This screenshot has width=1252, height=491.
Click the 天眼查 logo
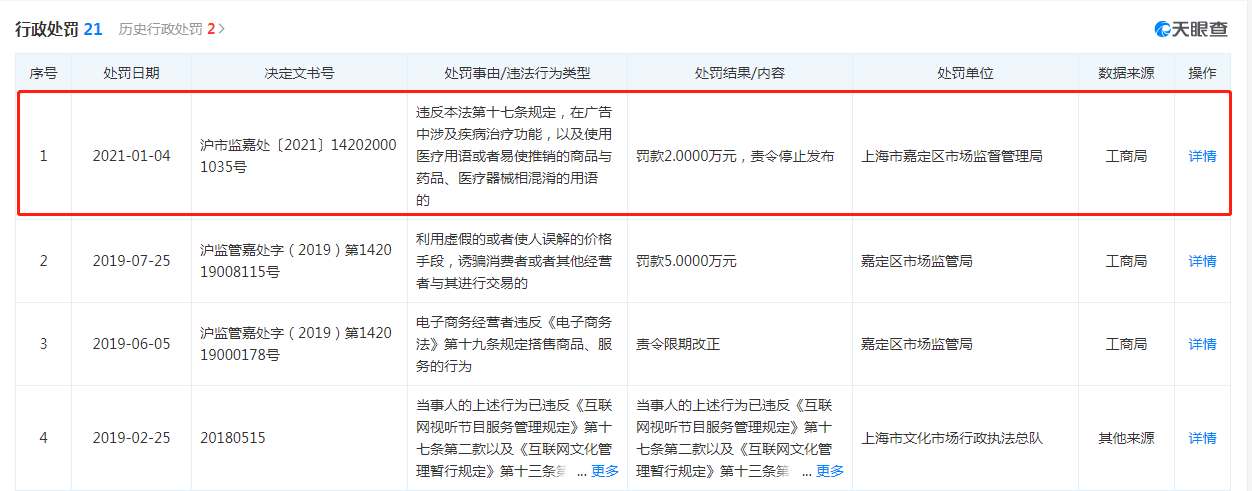click(1191, 29)
